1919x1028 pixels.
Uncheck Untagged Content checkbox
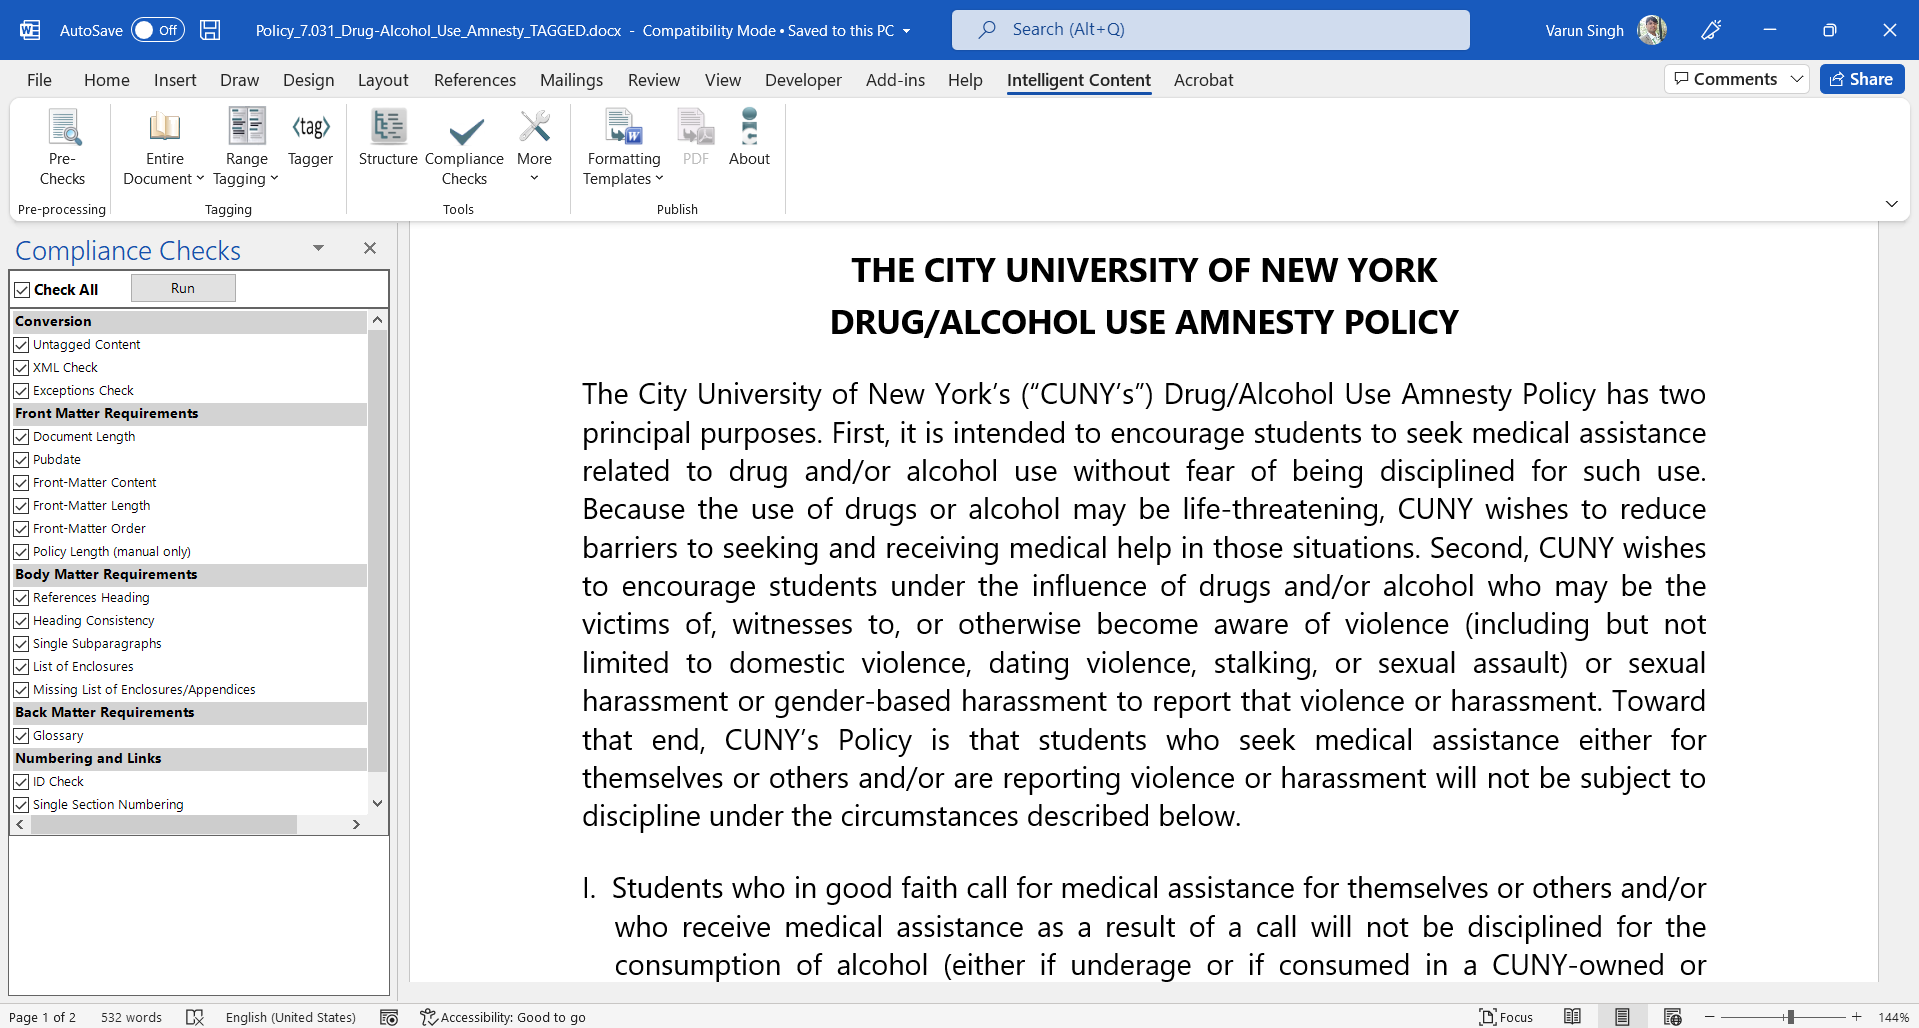pyautogui.click(x=21, y=345)
